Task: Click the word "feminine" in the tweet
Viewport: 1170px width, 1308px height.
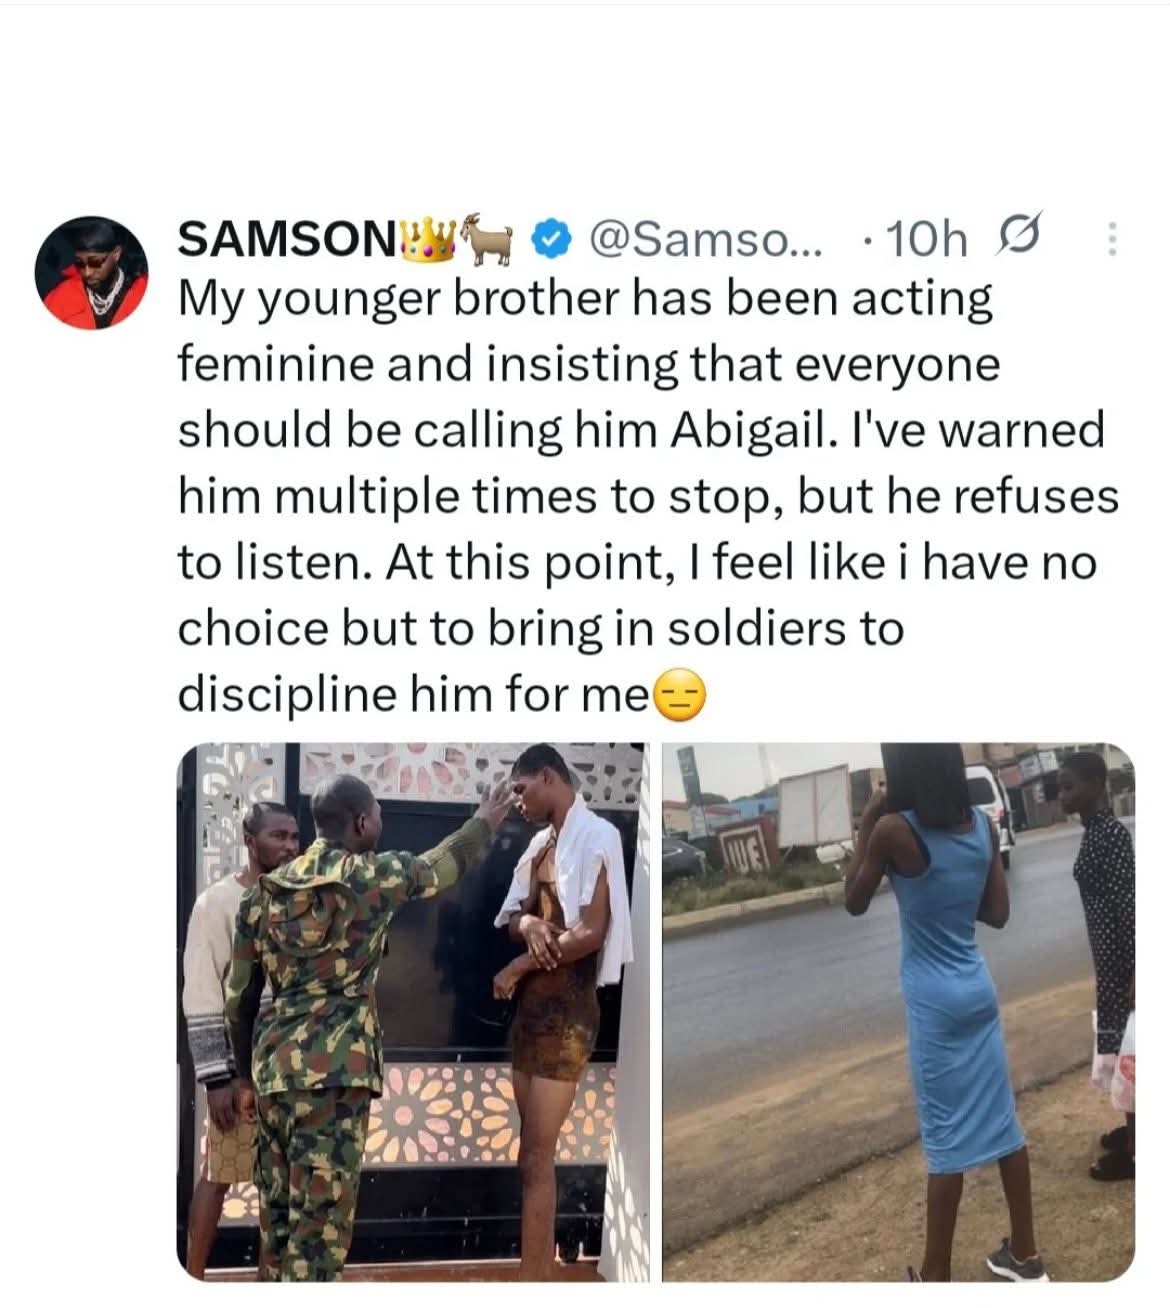Action: point(274,364)
